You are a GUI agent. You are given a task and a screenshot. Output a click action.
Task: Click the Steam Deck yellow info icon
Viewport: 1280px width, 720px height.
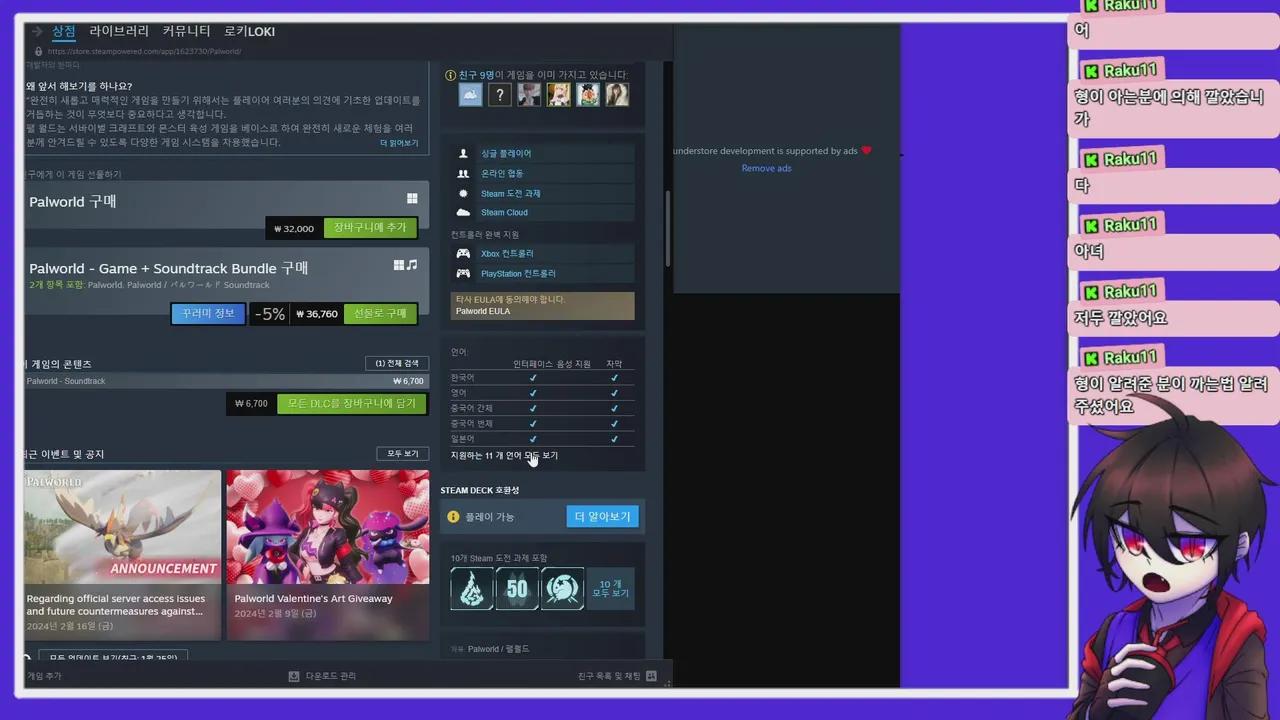[x=453, y=517]
